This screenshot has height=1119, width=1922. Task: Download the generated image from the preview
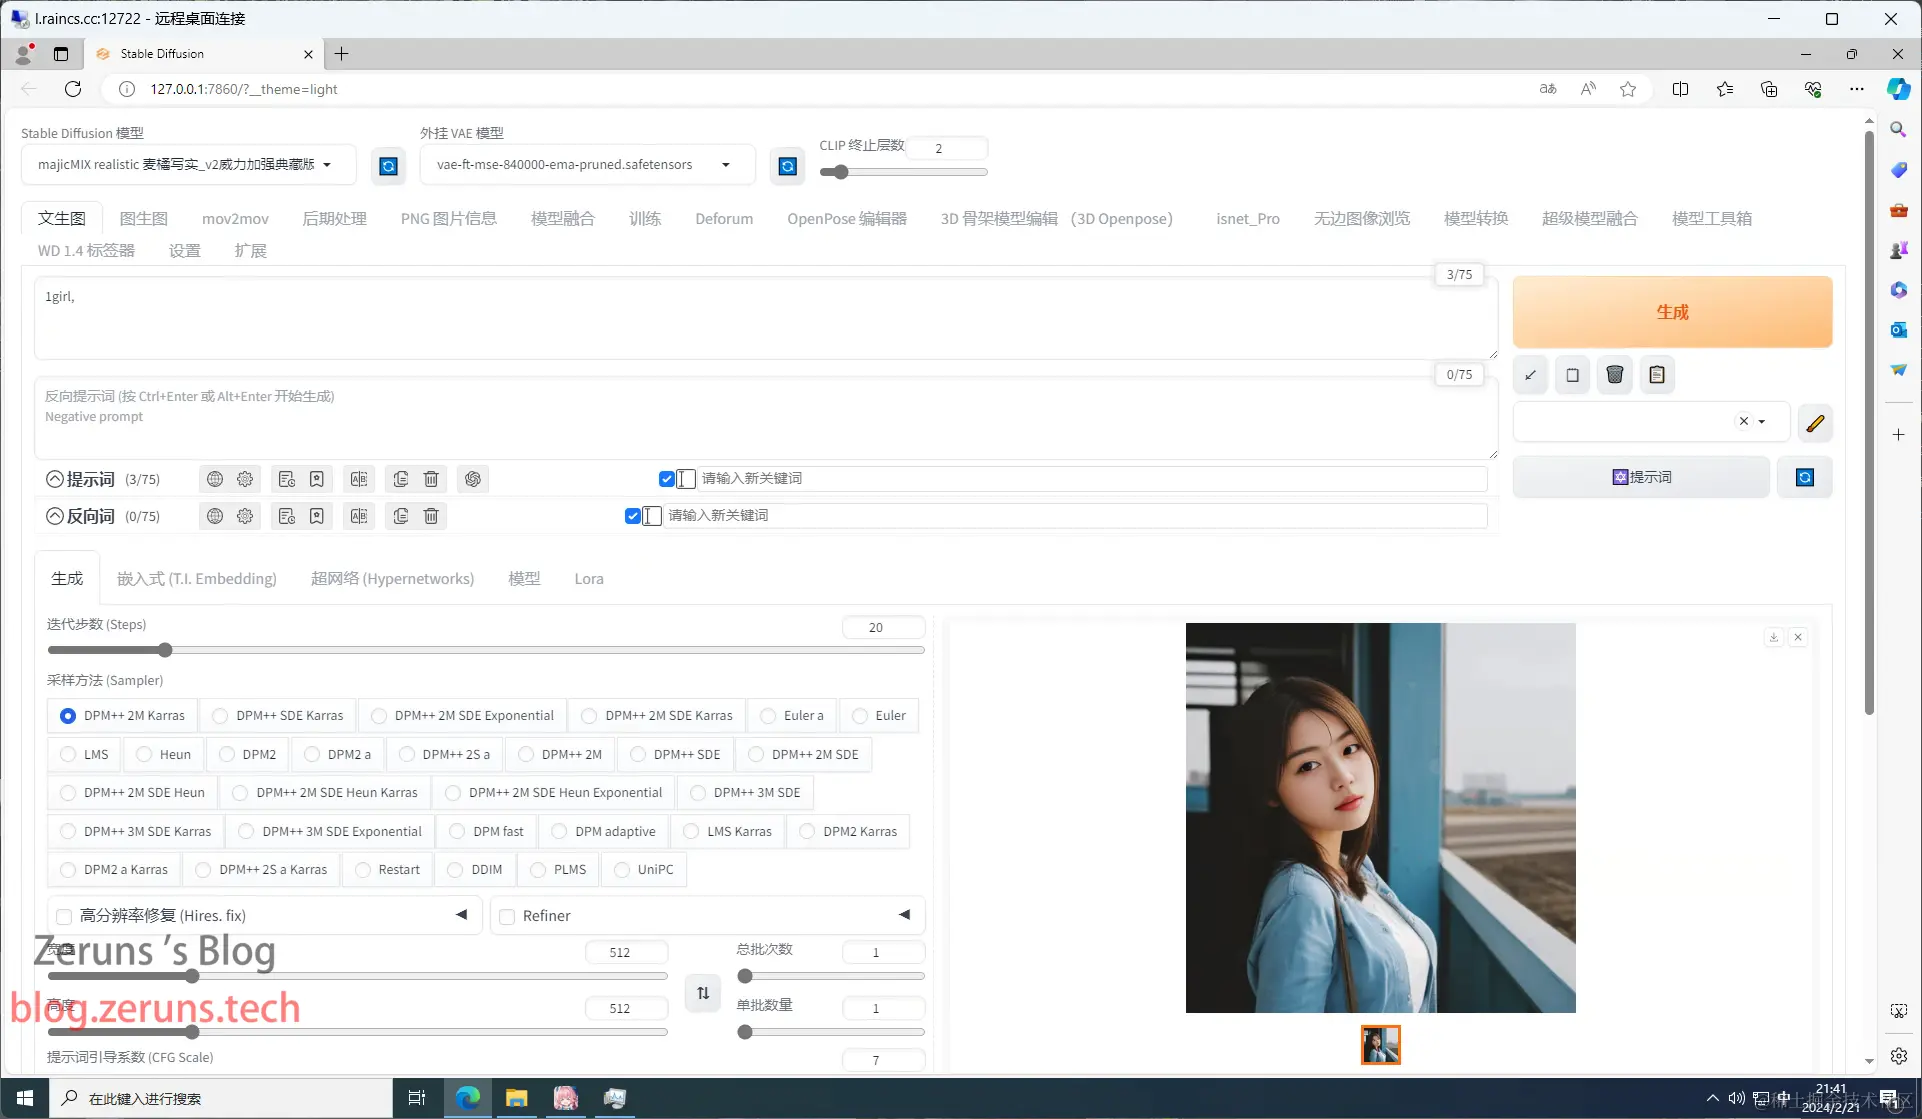tap(1773, 637)
